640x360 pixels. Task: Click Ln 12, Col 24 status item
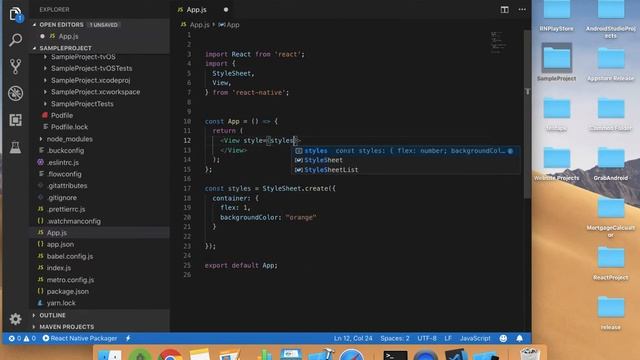[x=353, y=338]
